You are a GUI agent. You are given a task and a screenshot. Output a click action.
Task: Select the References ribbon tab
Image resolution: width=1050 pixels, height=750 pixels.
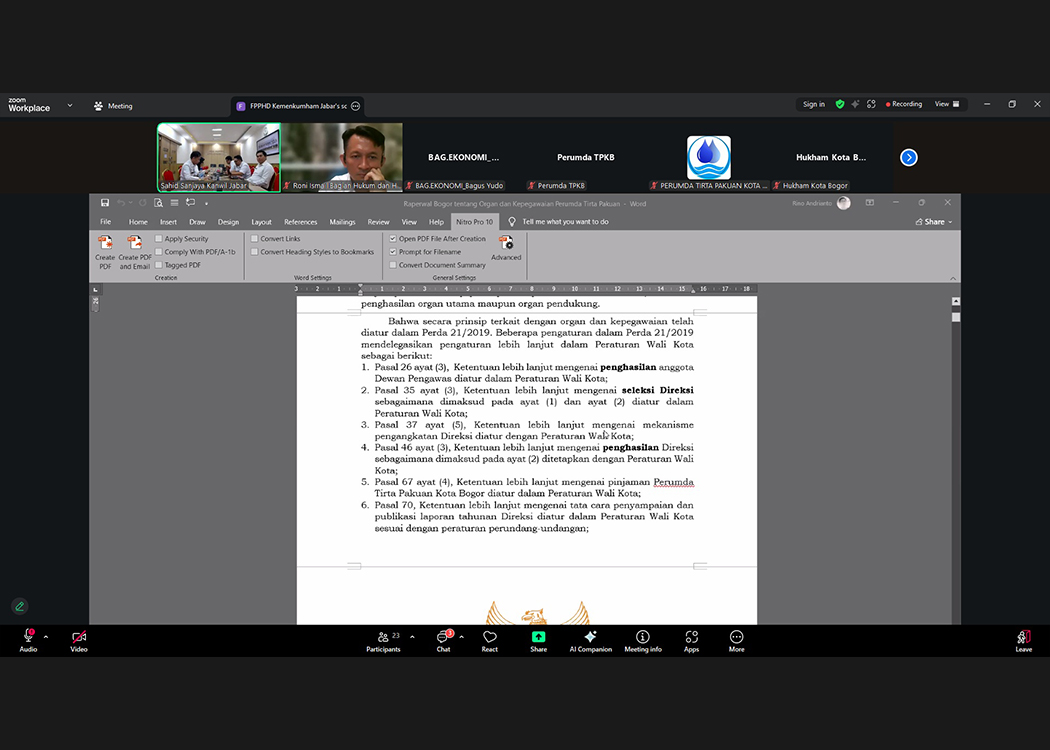300,222
